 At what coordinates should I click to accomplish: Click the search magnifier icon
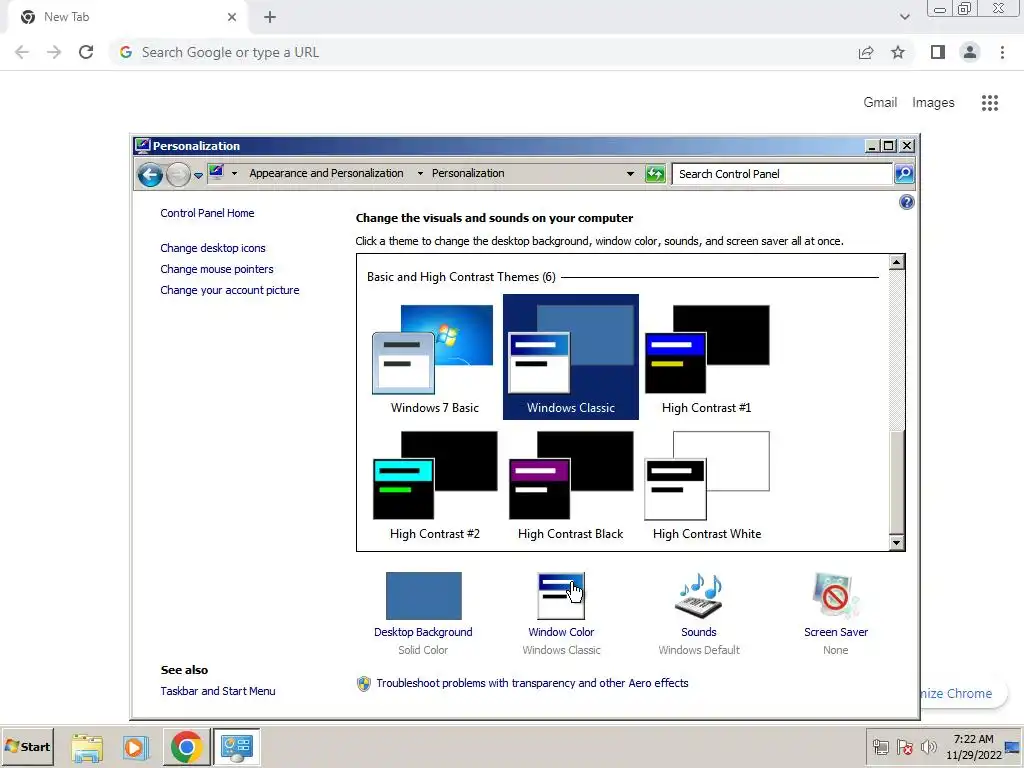point(904,174)
